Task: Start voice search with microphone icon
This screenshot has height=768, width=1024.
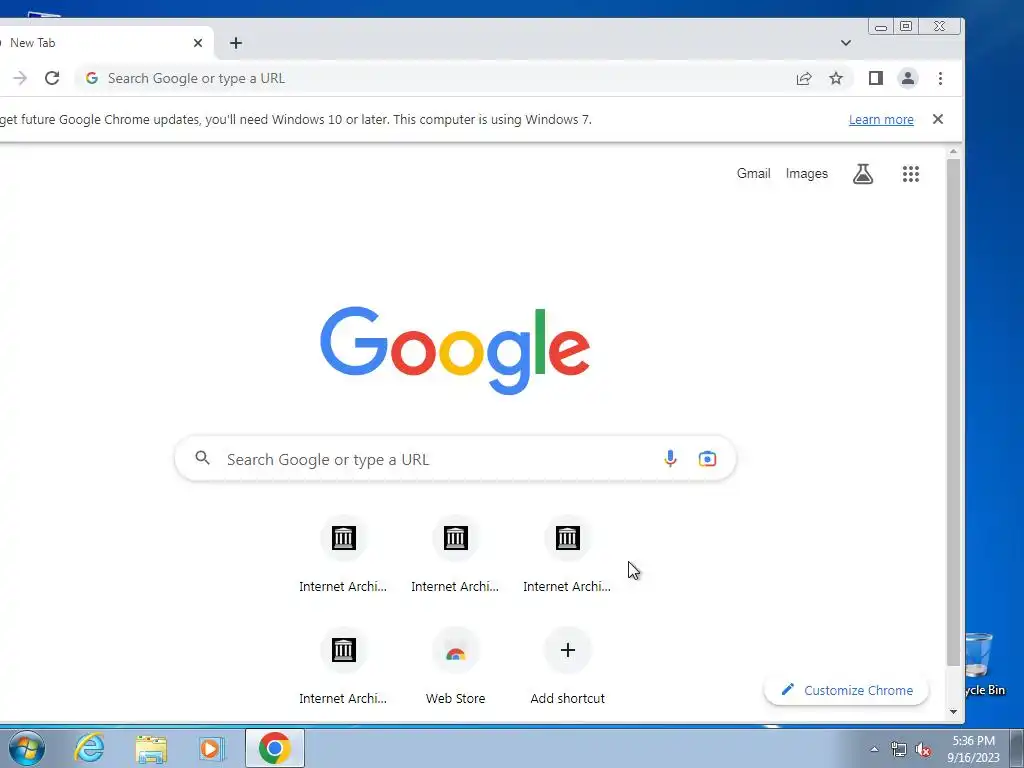Action: click(x=670, y=458)
